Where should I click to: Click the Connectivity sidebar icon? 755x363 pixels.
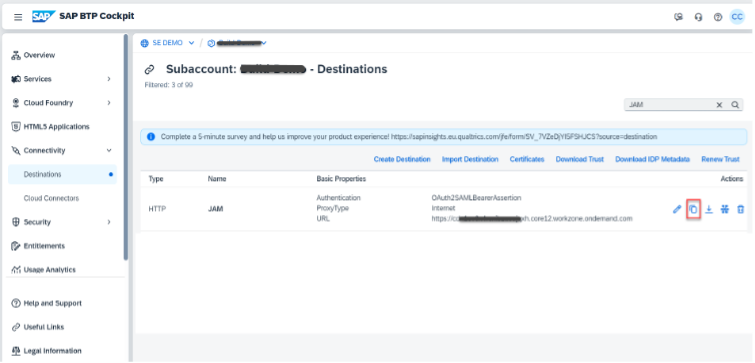[x=15, y=151]
